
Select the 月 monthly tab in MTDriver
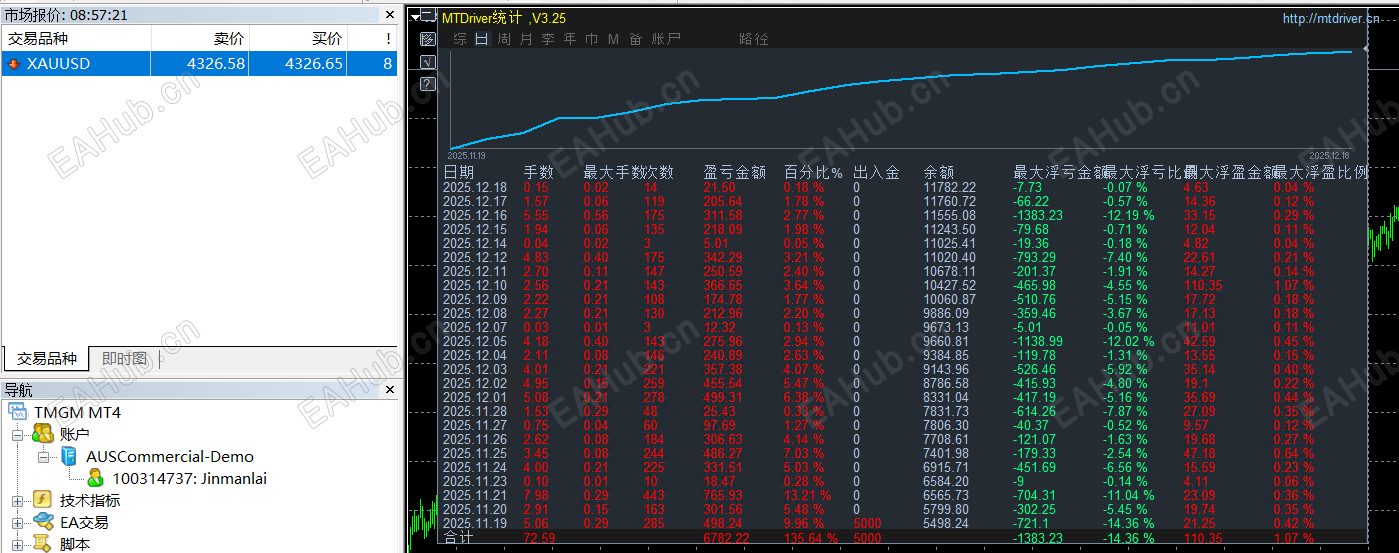click(526, 39)
